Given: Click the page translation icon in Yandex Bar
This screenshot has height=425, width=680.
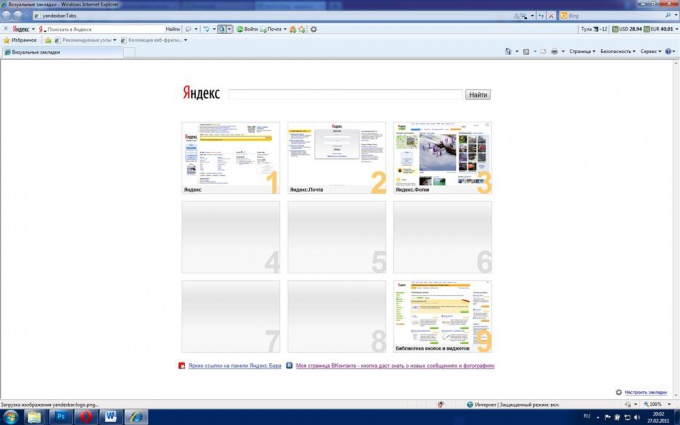Looking at the screenshot, I should coord(207,29).
